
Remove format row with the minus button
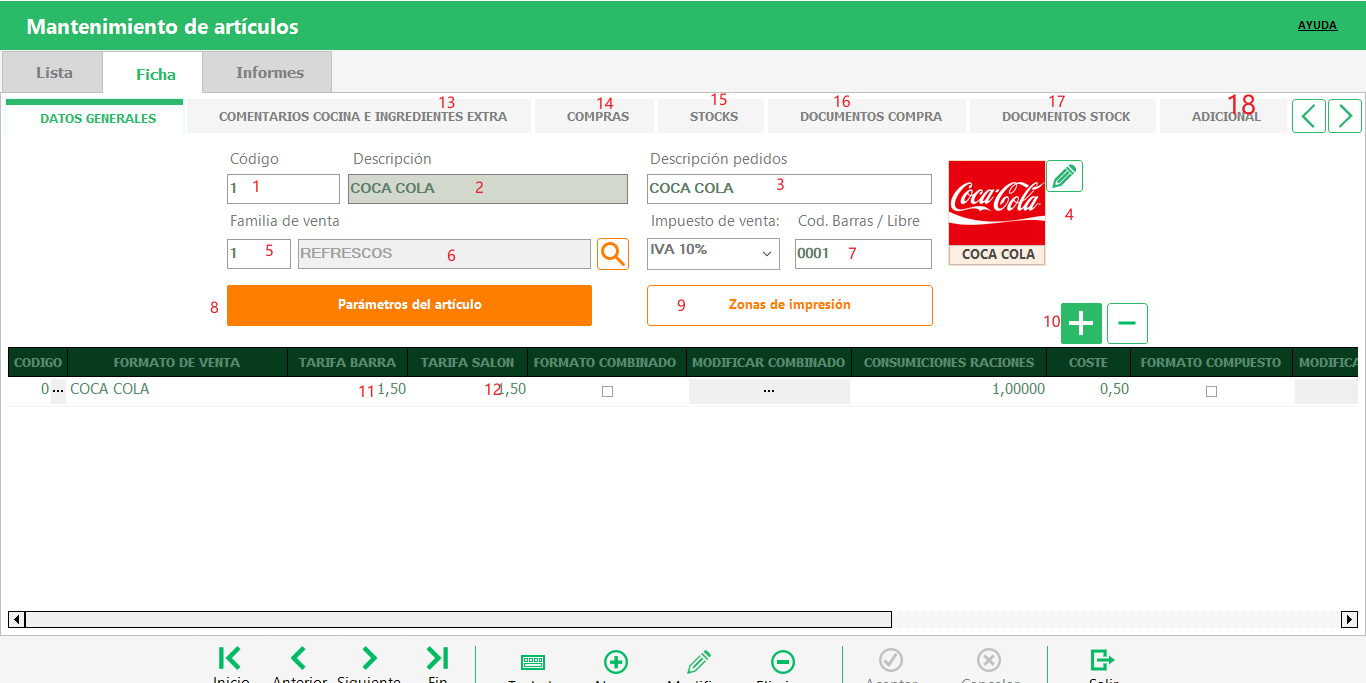click(1127, 323)
